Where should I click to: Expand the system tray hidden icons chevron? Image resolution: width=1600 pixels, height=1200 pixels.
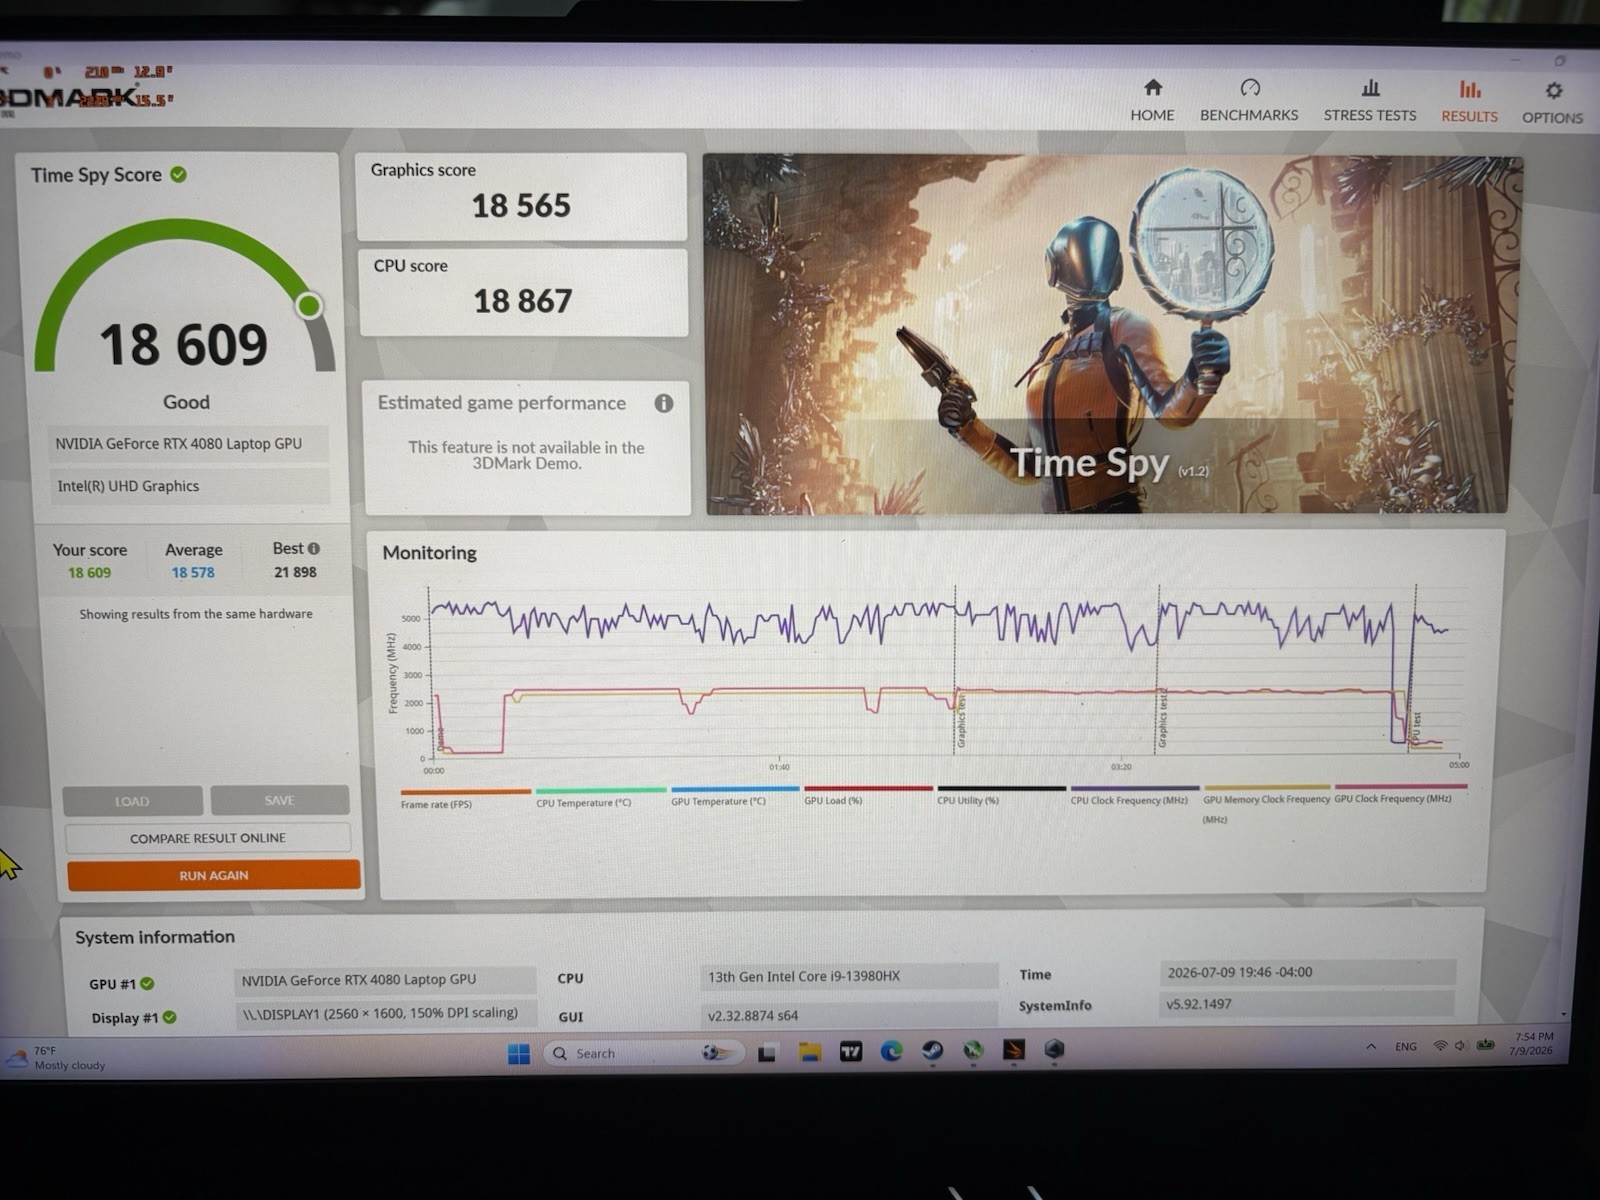(x=1370, y=1046)
